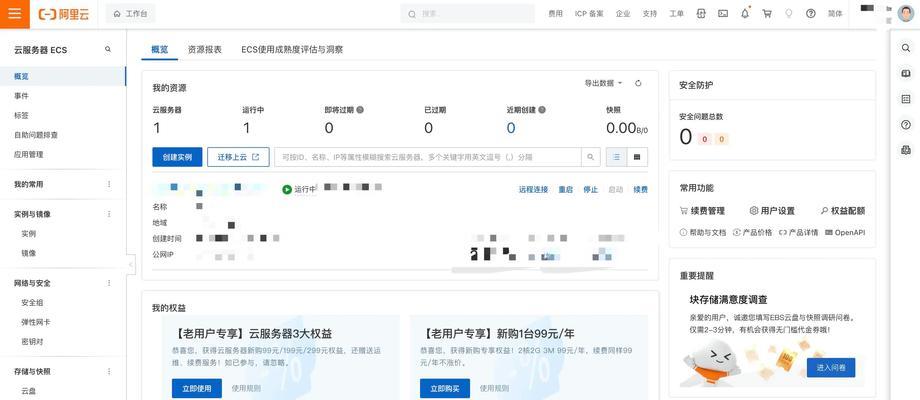
Task: Open 帮助与文档 link
Action: [703, 232]
